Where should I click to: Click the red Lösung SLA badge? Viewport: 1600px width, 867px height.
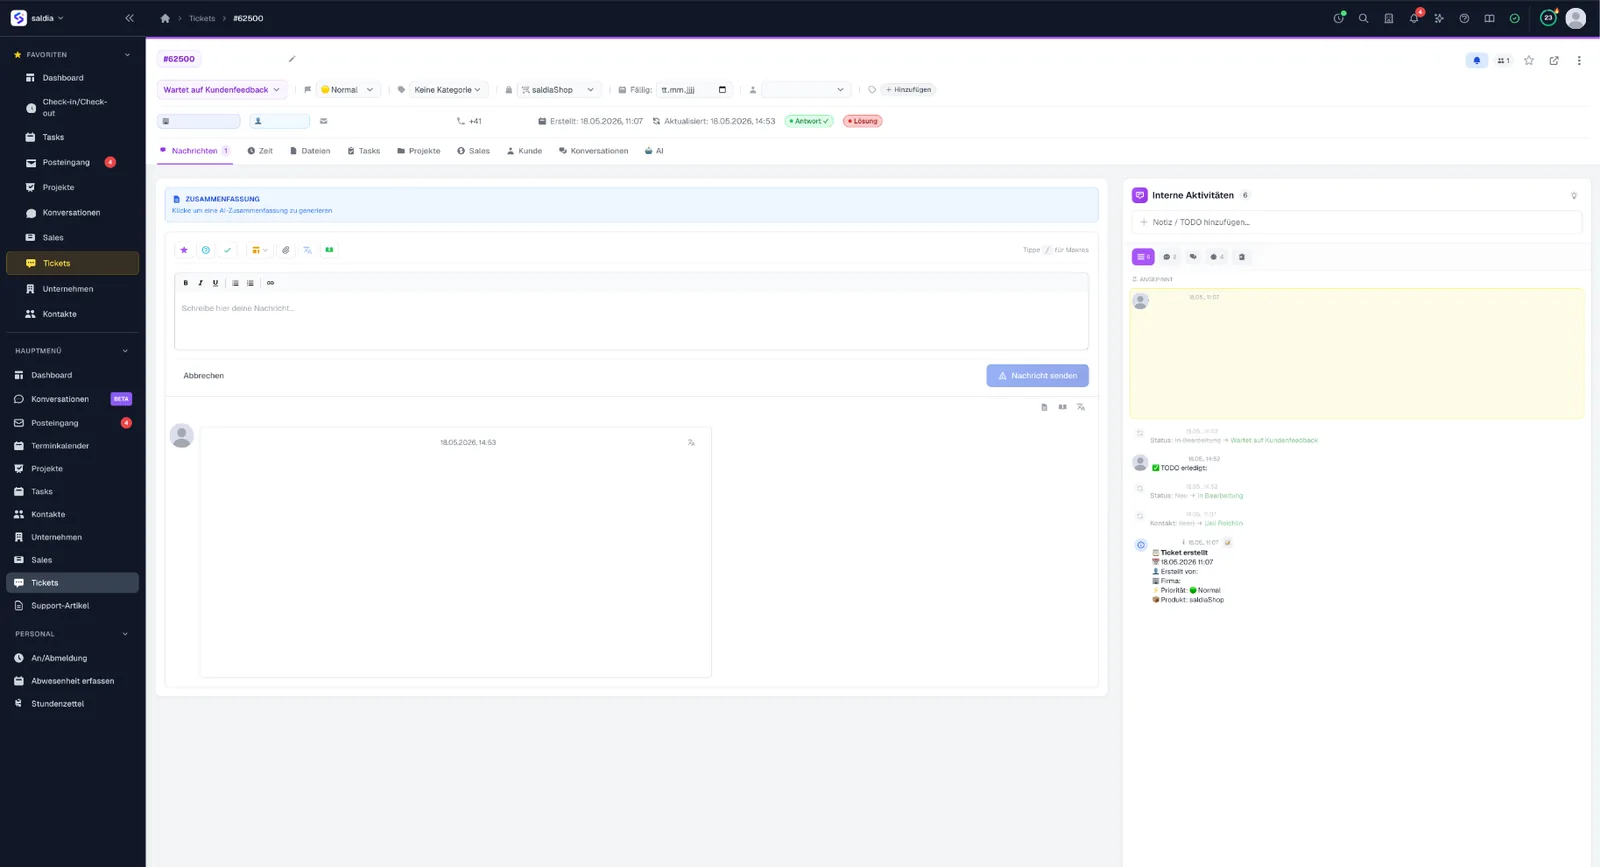[x=862, y=121]
